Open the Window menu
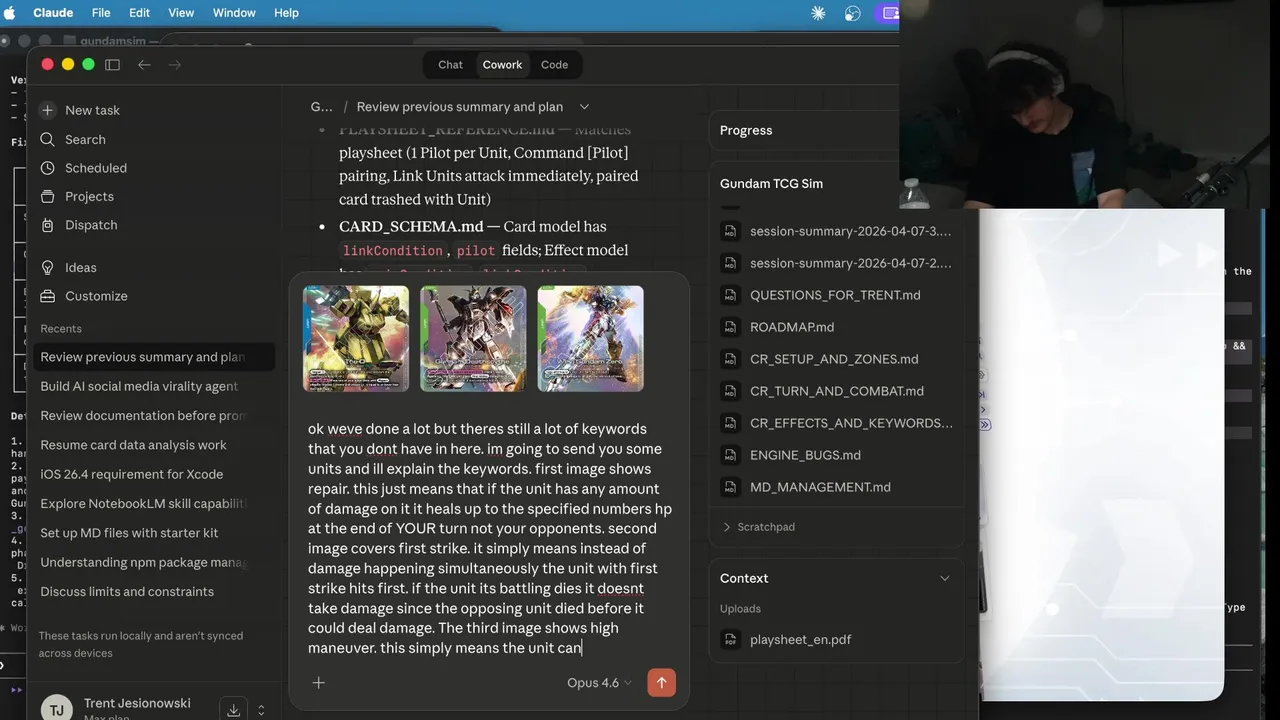This screenshot has width=1280, height=720. click(234, 13)
